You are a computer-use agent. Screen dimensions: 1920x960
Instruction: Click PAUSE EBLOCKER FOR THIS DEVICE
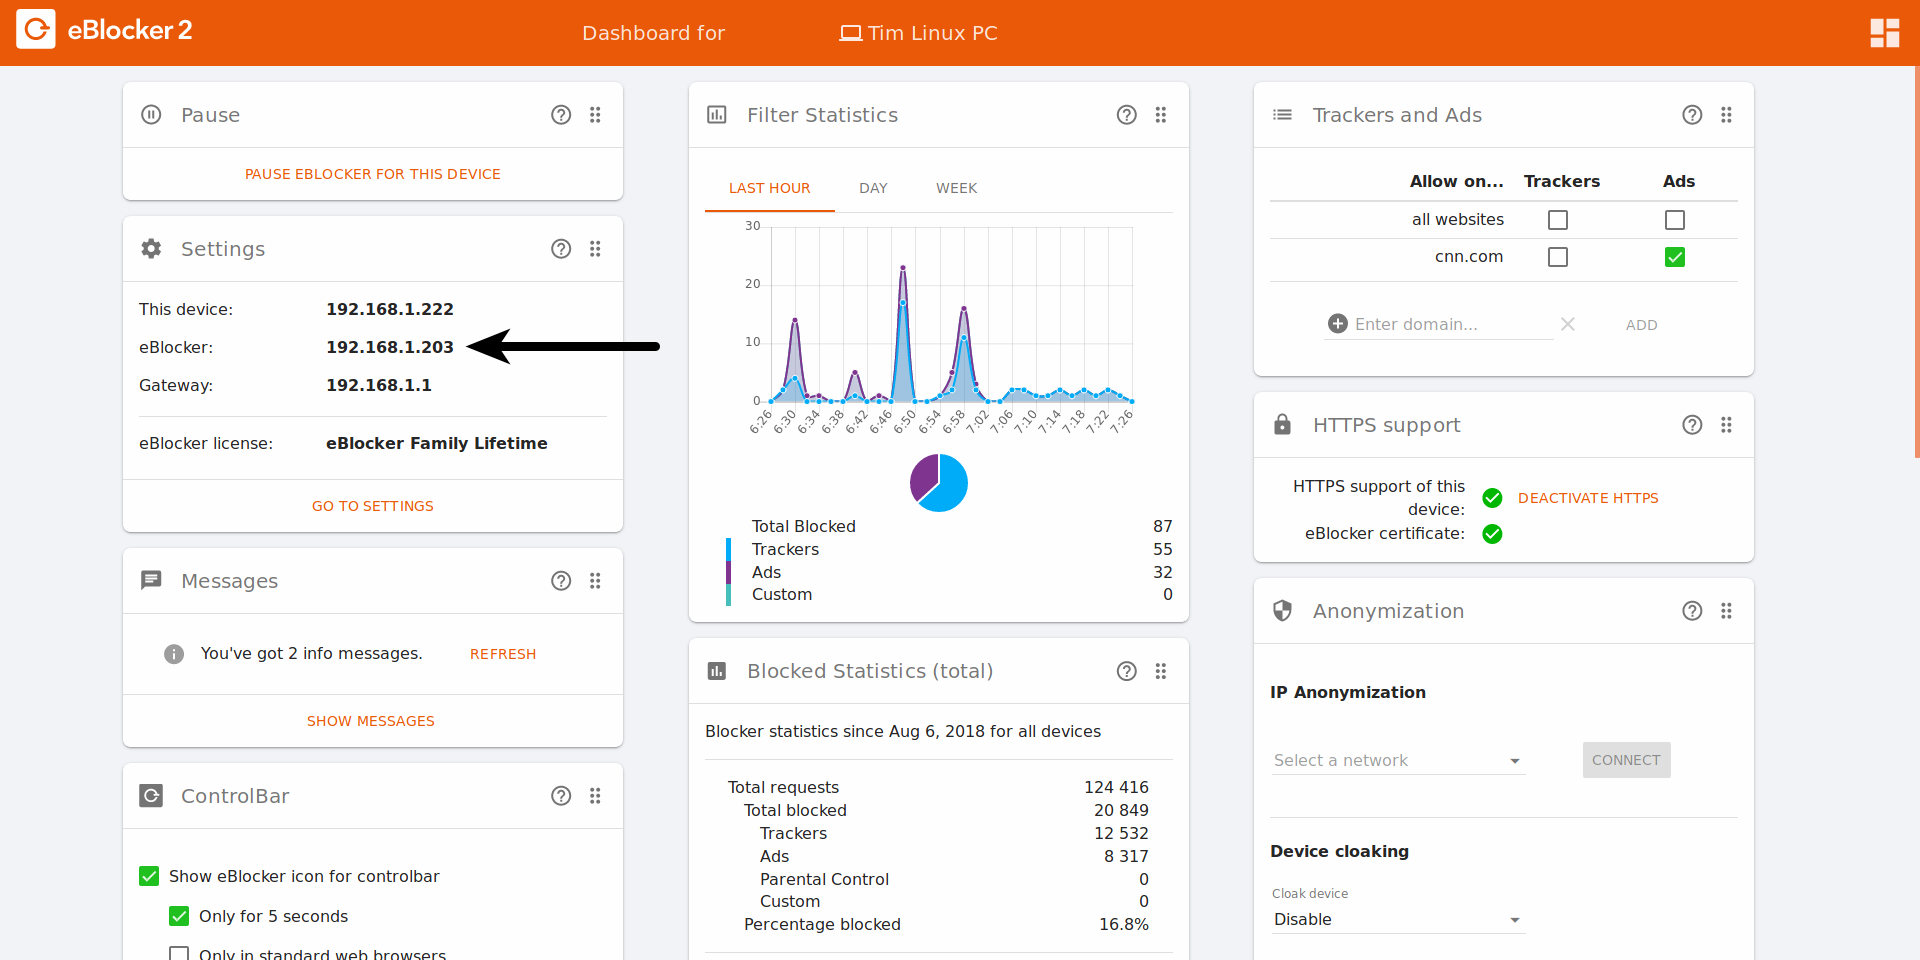tap(373, 174)
